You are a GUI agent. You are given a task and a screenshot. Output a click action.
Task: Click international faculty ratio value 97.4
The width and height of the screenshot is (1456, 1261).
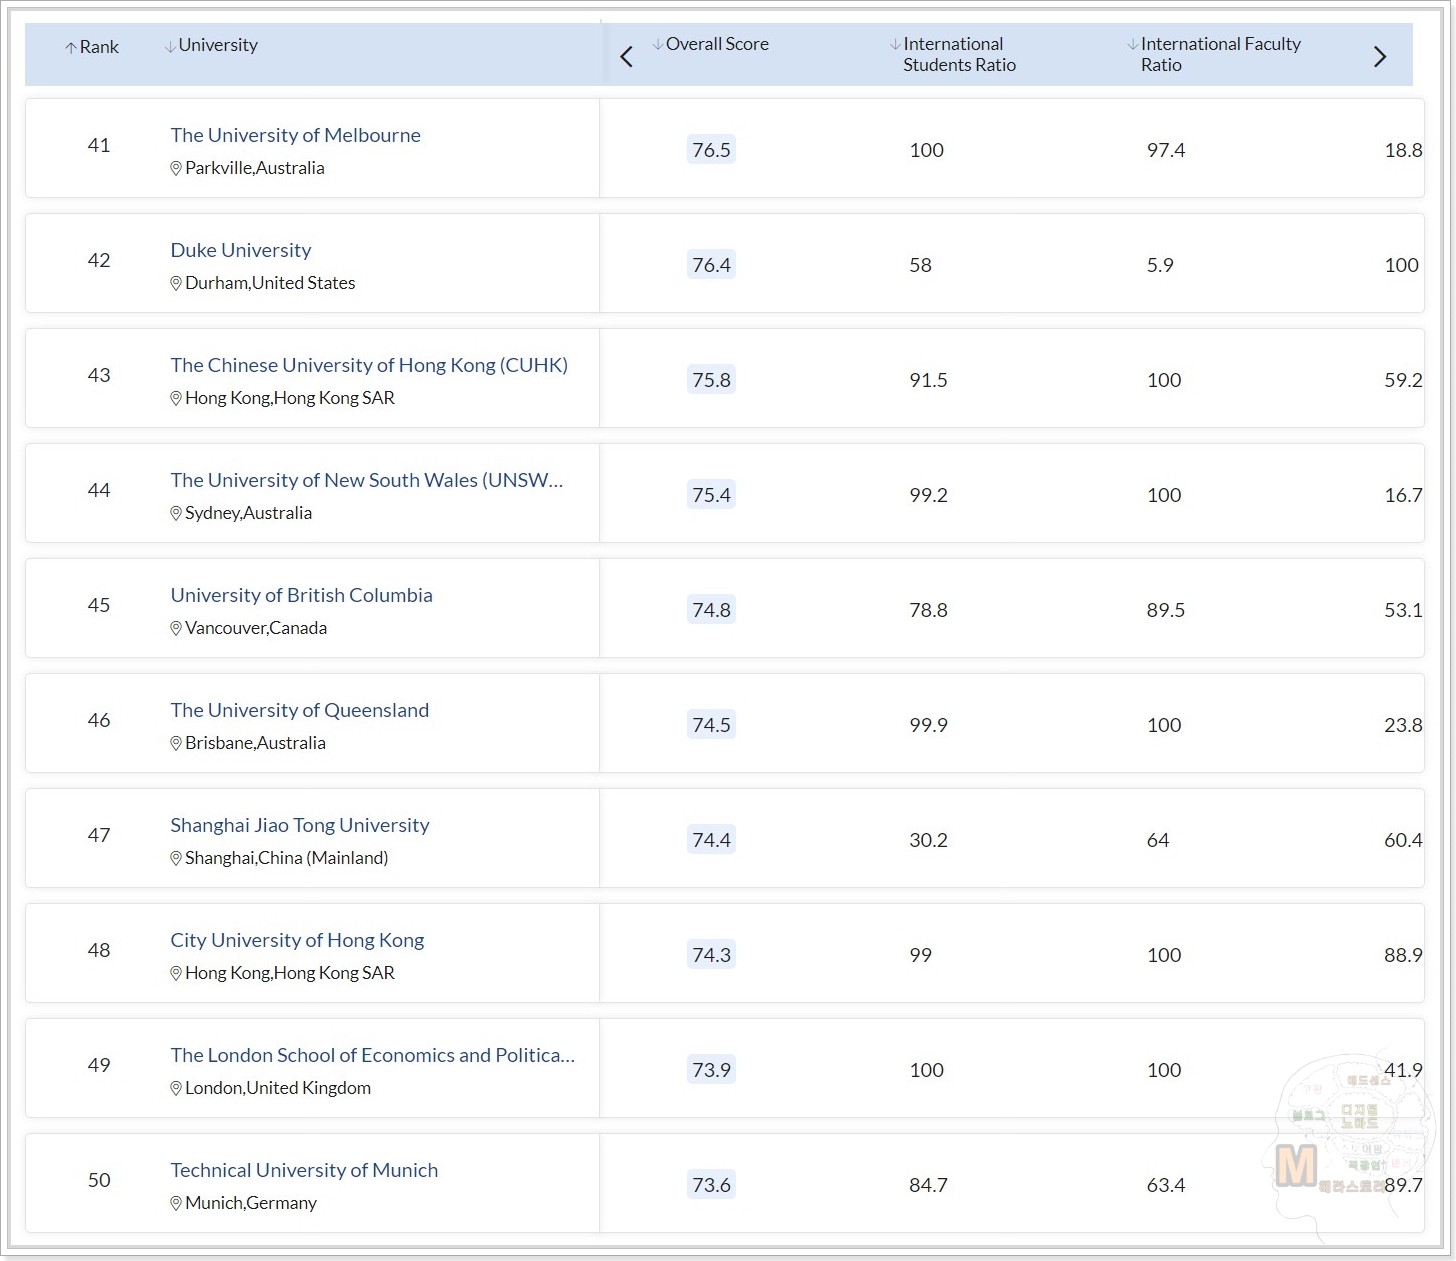tap(1166, 150)
